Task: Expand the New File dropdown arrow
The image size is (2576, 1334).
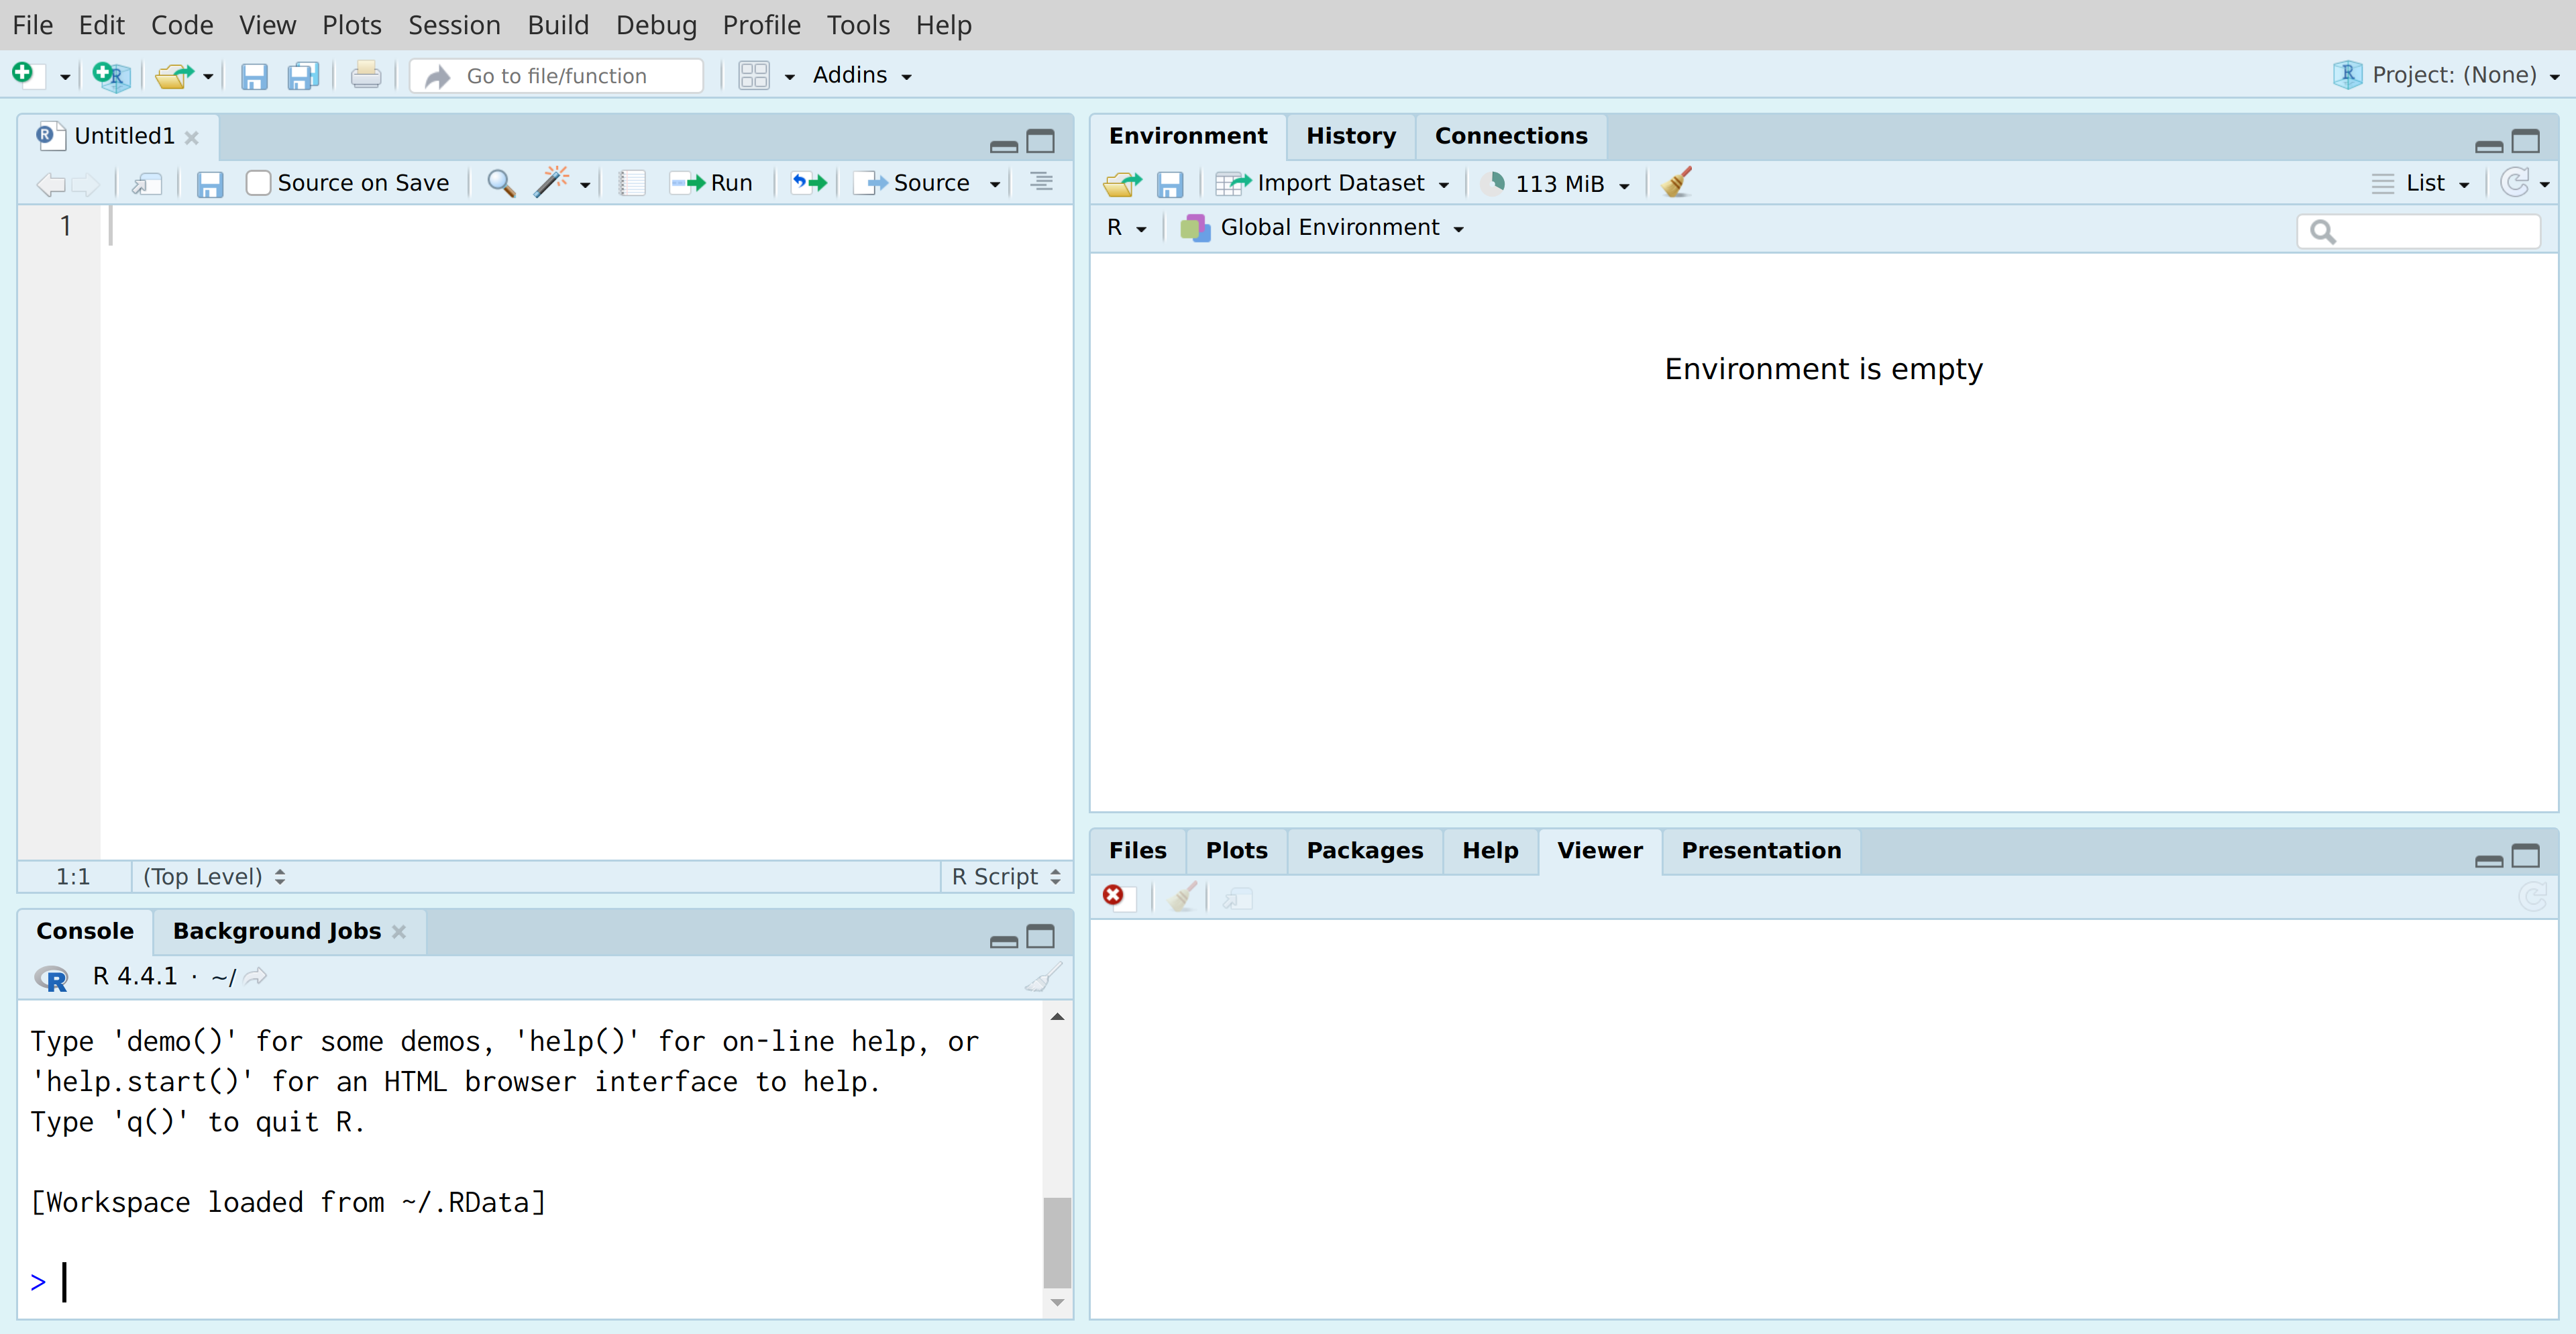Action: 65,77
